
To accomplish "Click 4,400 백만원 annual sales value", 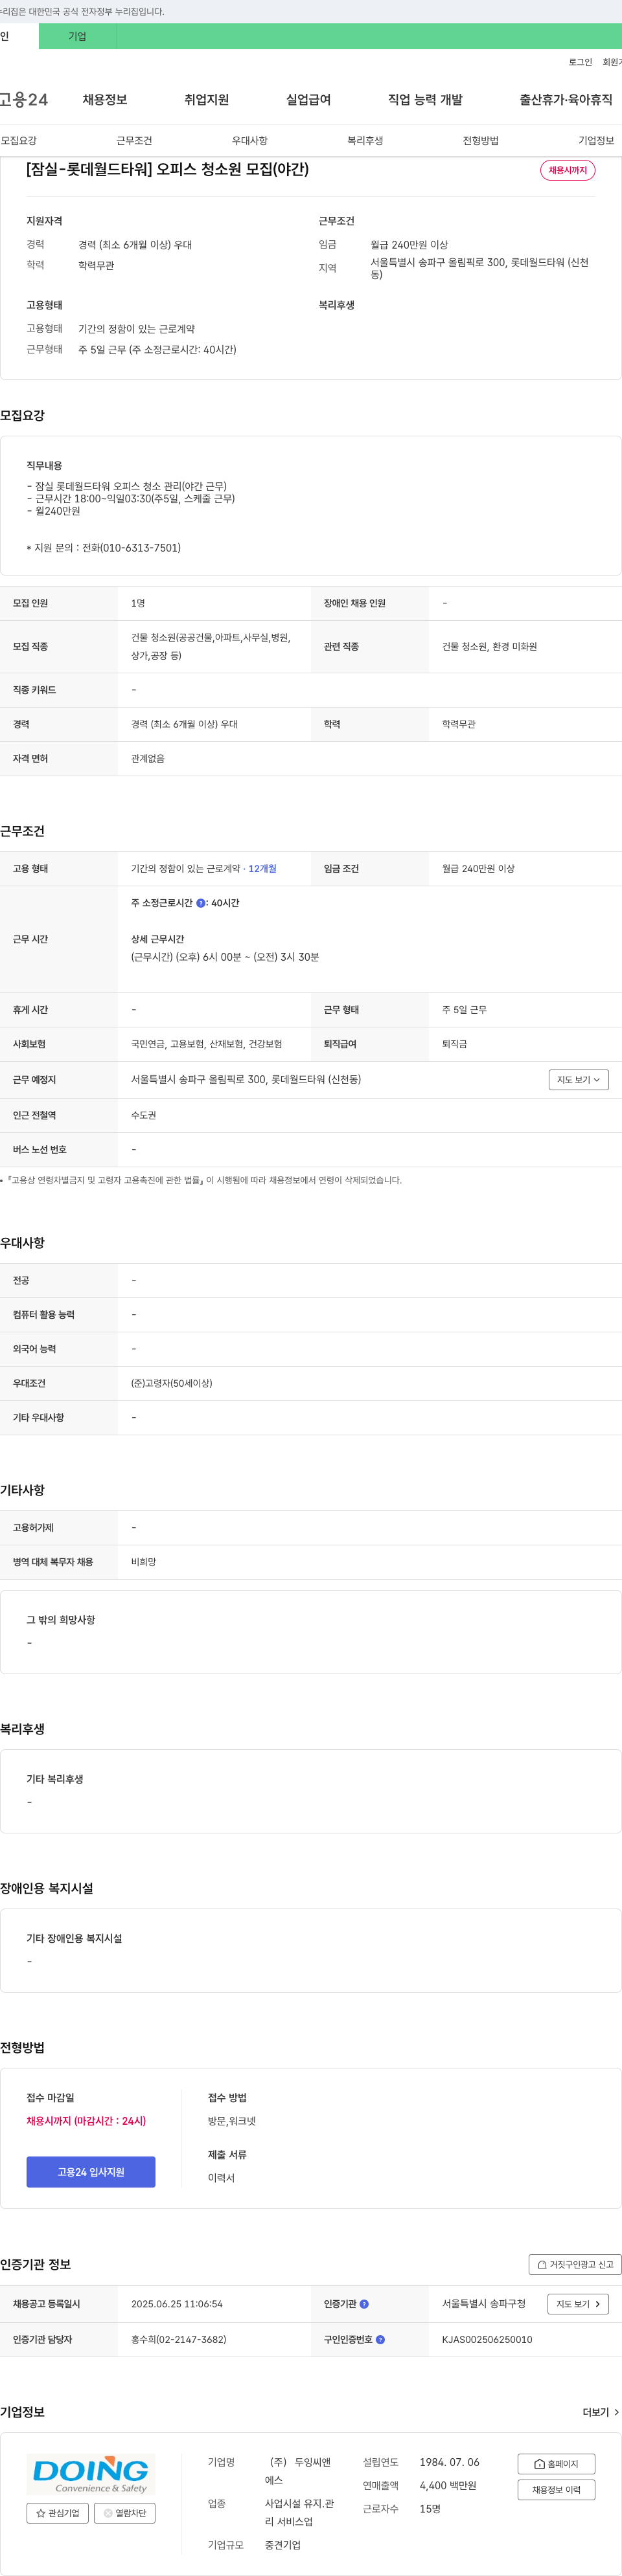I will [x=448, y=2486].
